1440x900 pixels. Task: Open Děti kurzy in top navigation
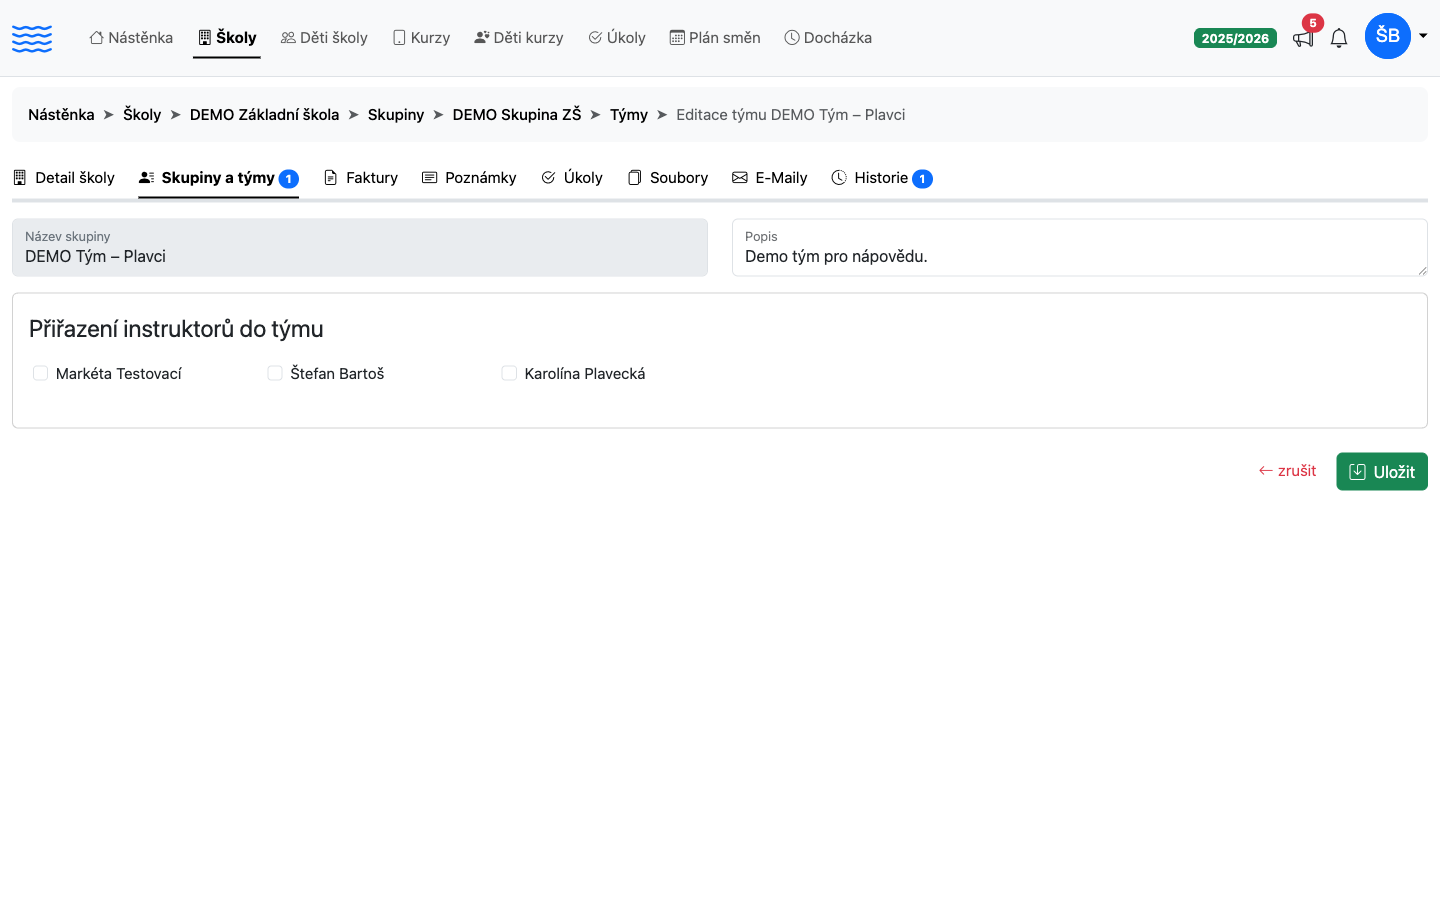pyautogui.click(x=519, y=38)
